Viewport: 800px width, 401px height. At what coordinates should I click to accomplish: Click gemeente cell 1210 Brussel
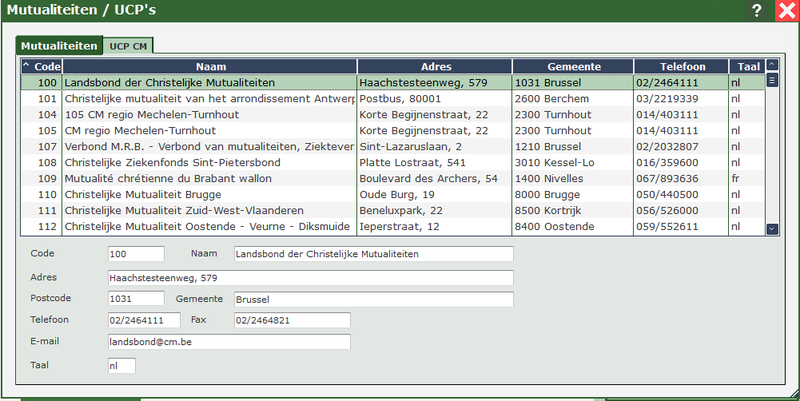click(x=573, y=146)
